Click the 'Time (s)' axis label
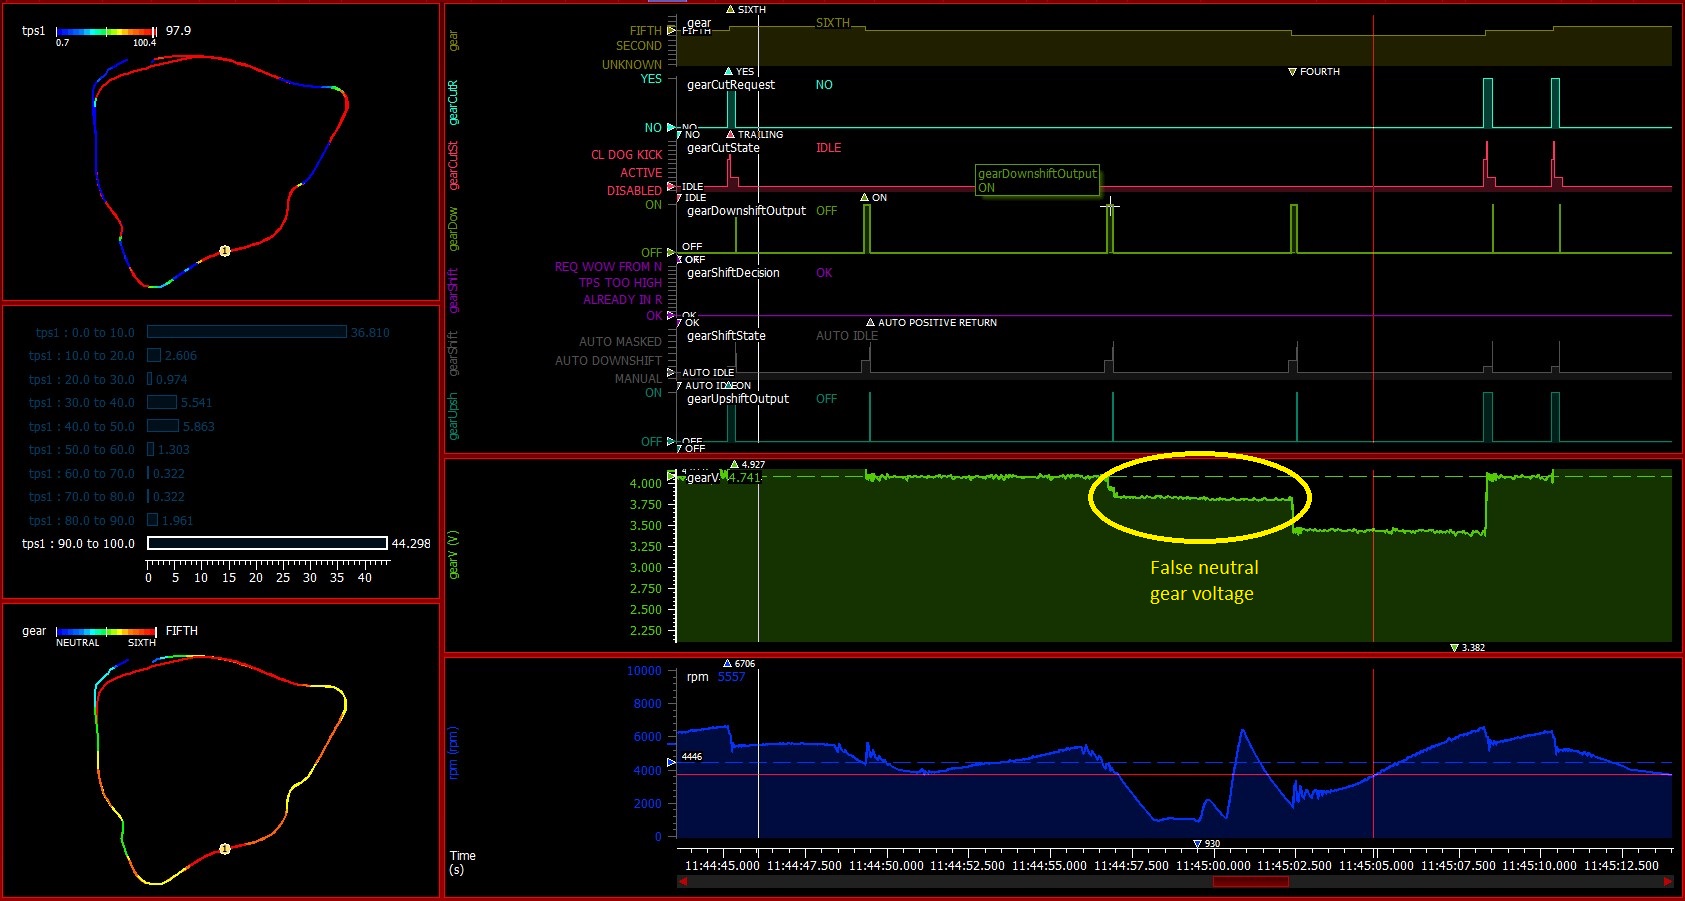 [462, 862]
